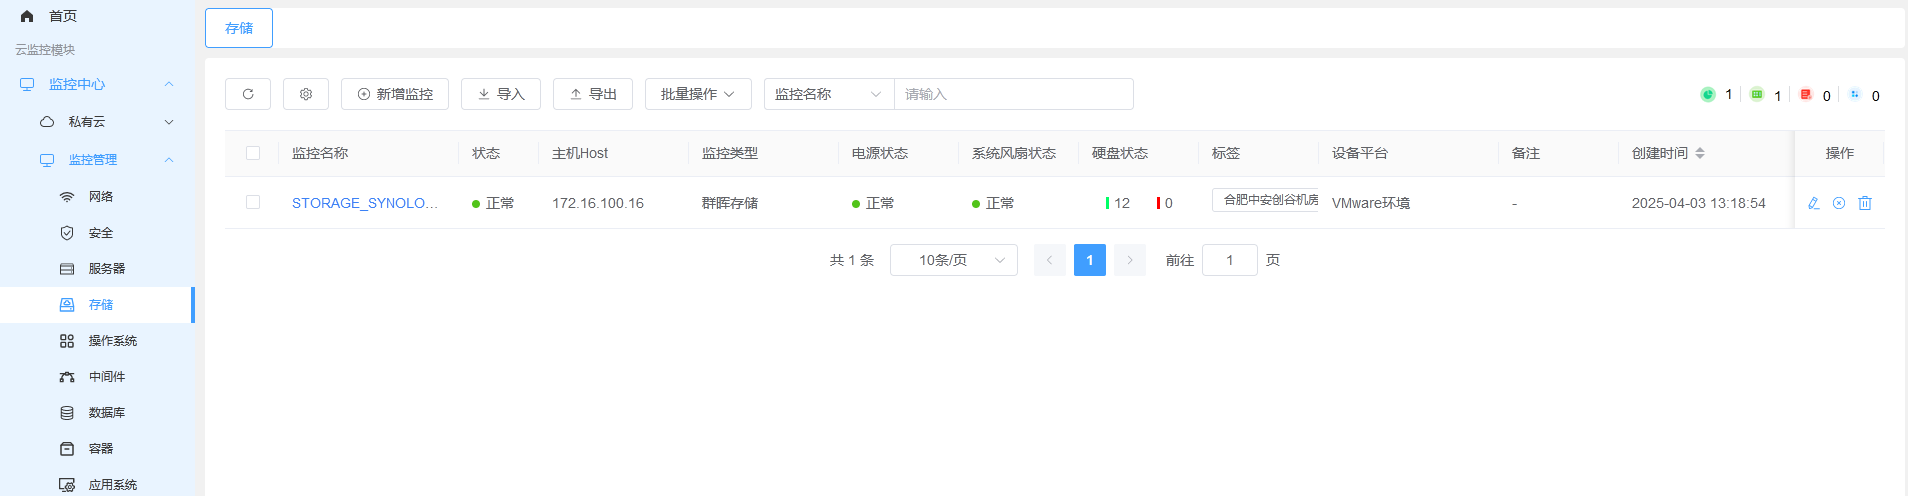The height and width of the screenshot is (496, 1908).
Task: Click the 硬盘状态 column header
Action: (x=1120, y=153)
